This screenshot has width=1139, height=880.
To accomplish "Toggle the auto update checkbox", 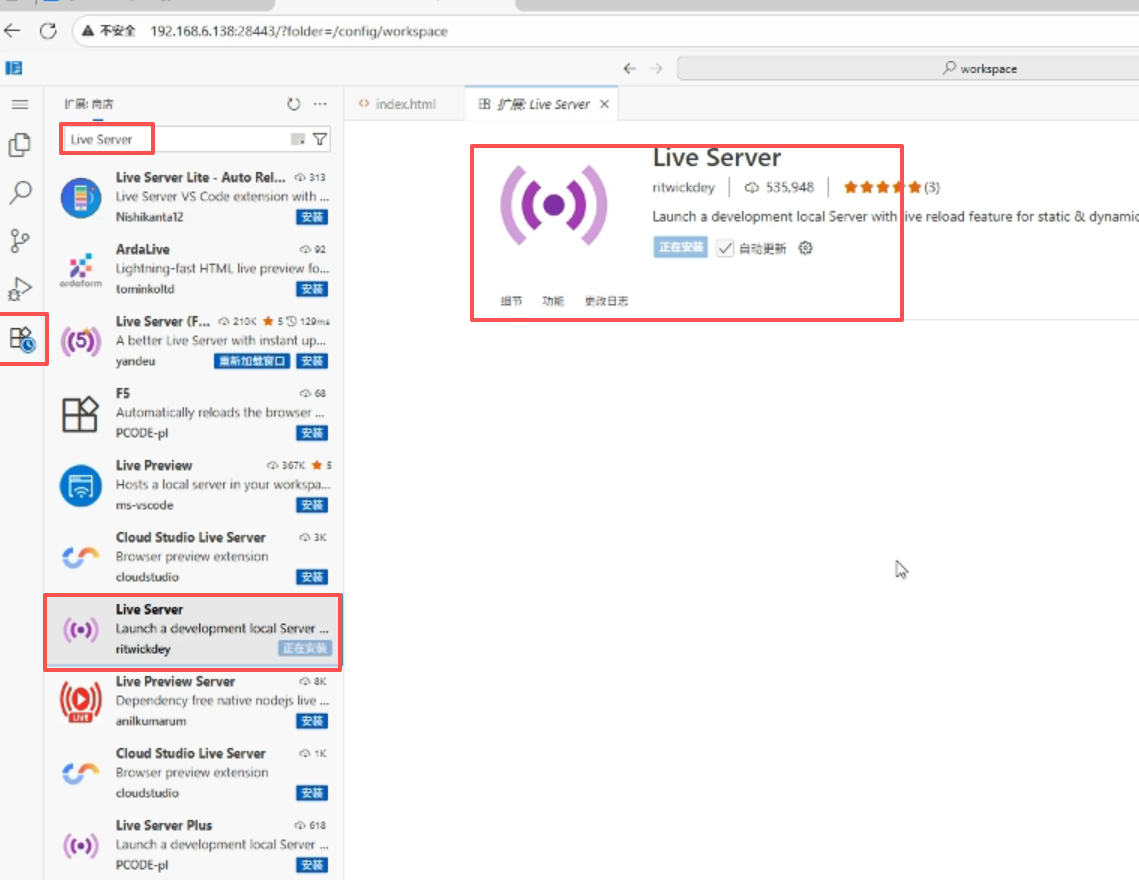I will (726, 248).
